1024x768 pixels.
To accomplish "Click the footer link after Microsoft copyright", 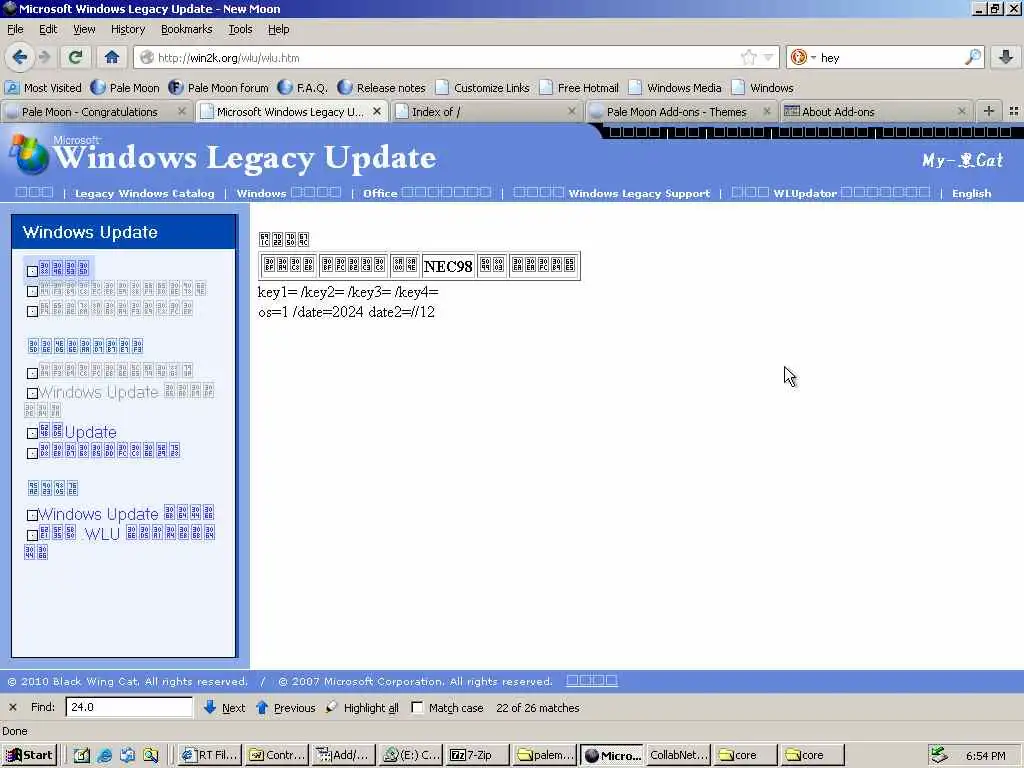I will [x=592, y=680].
